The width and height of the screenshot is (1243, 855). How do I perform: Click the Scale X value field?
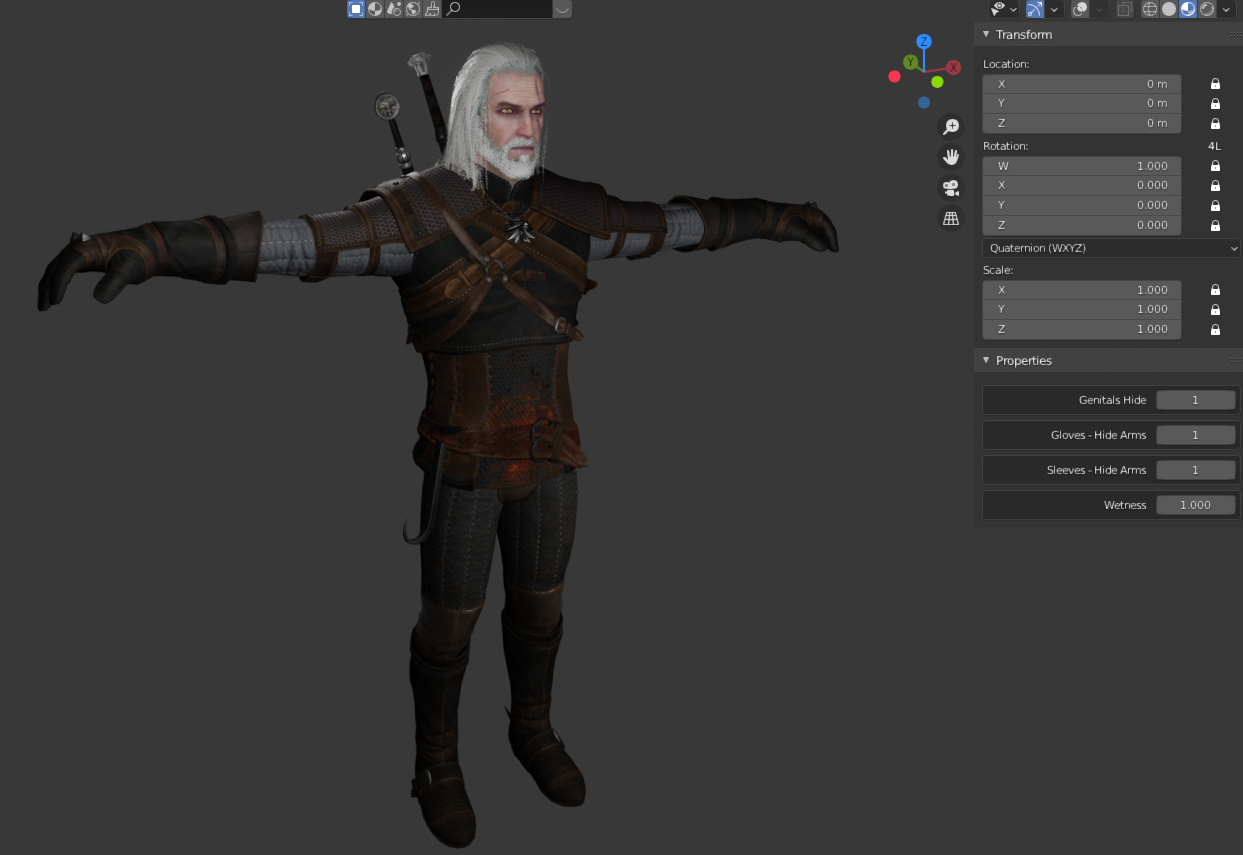(1082, 290)
